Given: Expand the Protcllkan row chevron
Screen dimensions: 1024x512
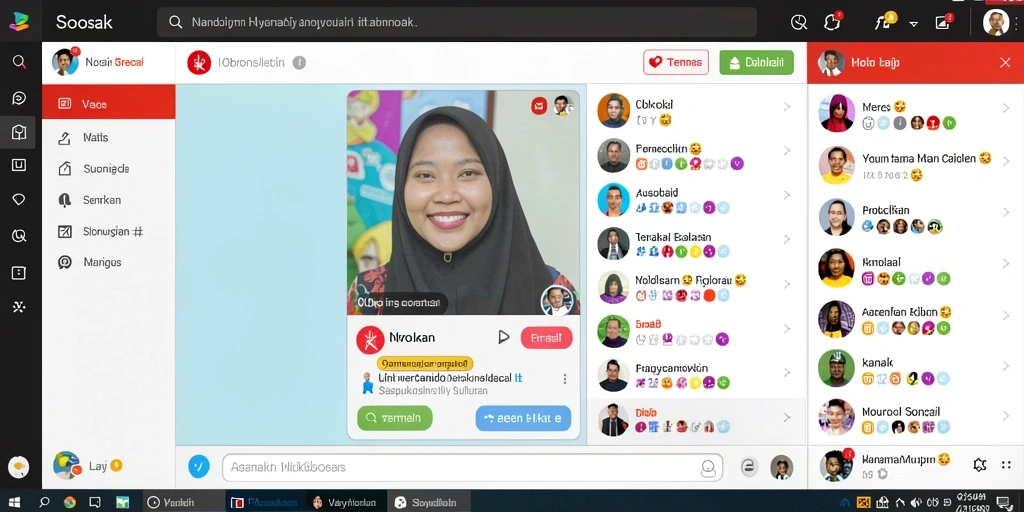Looking at the screenshot, I should 1006,212.
